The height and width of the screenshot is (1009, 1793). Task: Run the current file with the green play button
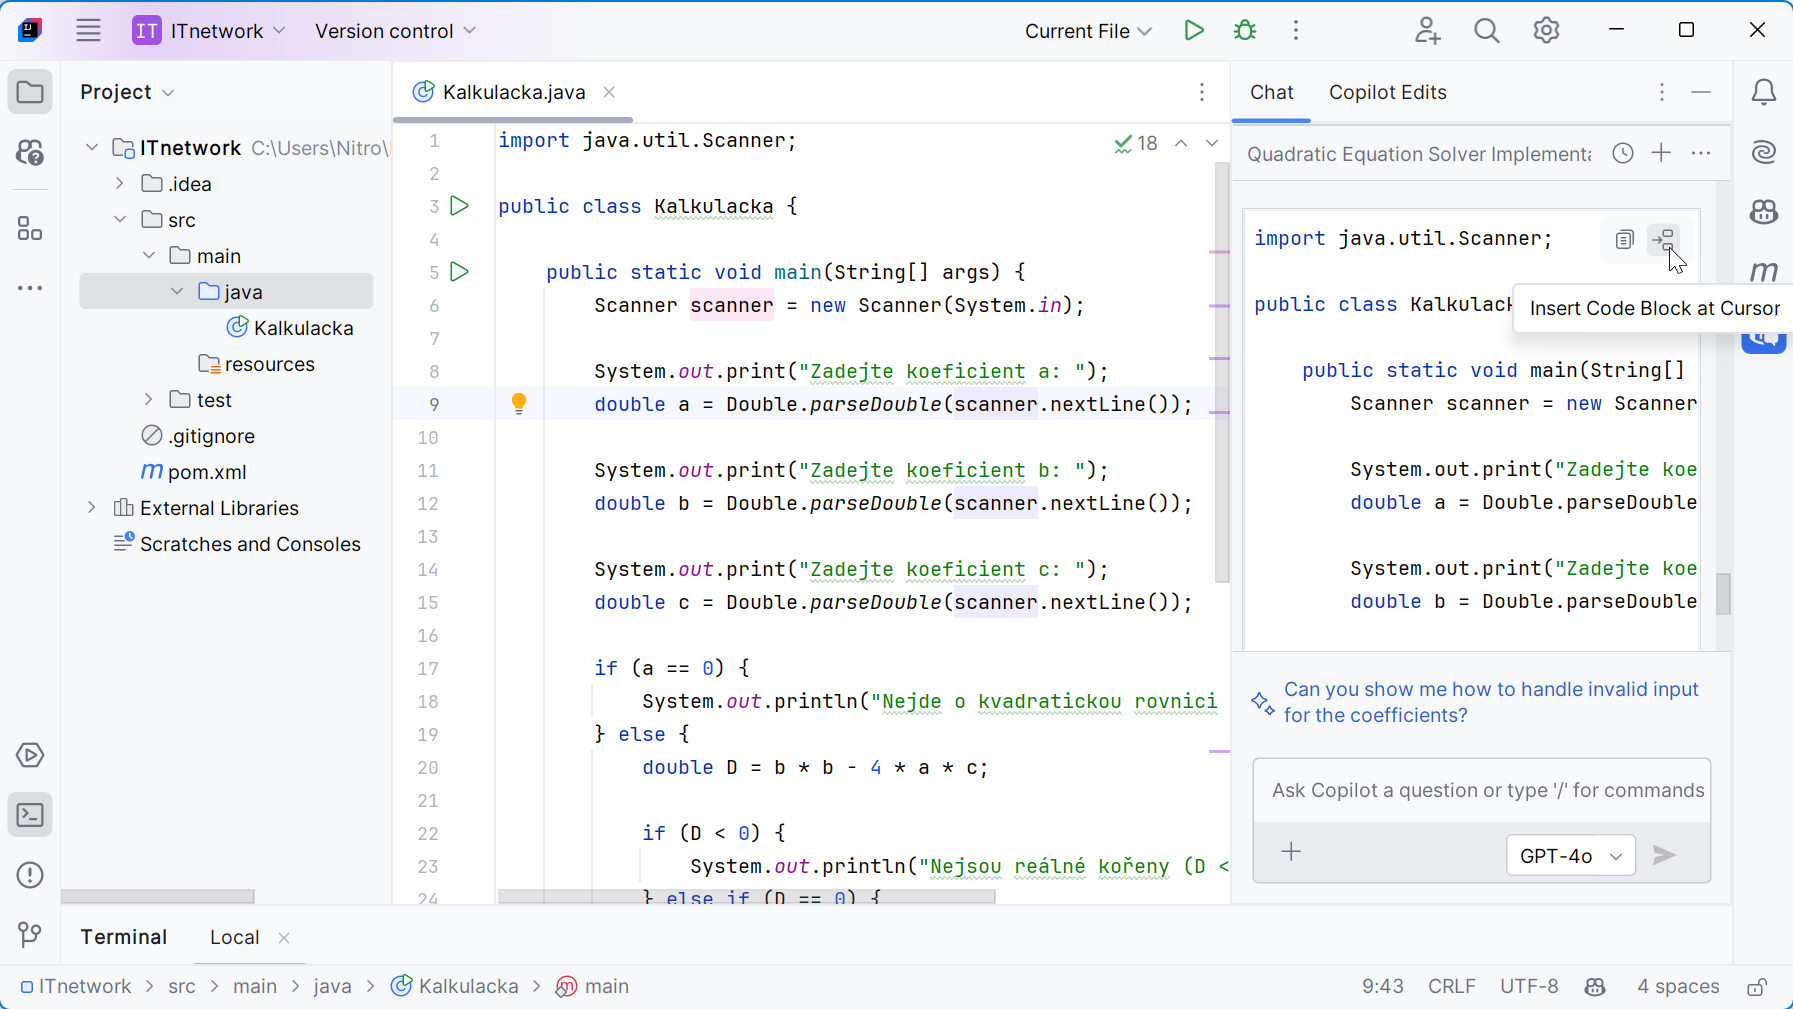(1193, 31)
